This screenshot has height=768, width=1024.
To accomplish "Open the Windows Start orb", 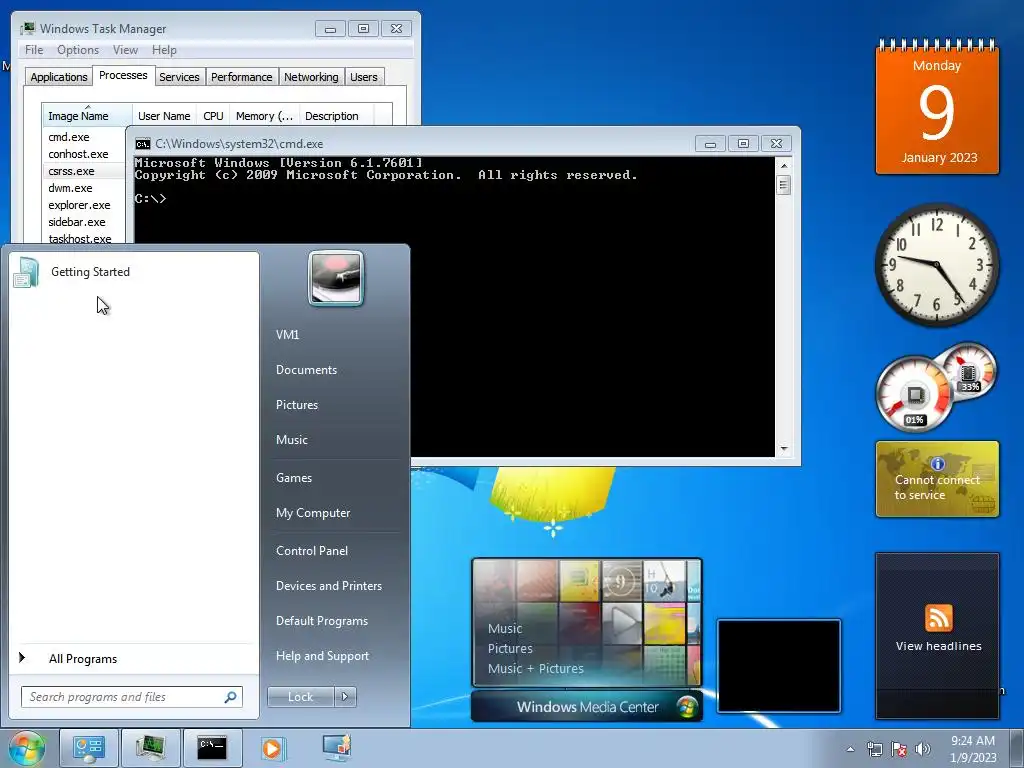I will 27,748.
